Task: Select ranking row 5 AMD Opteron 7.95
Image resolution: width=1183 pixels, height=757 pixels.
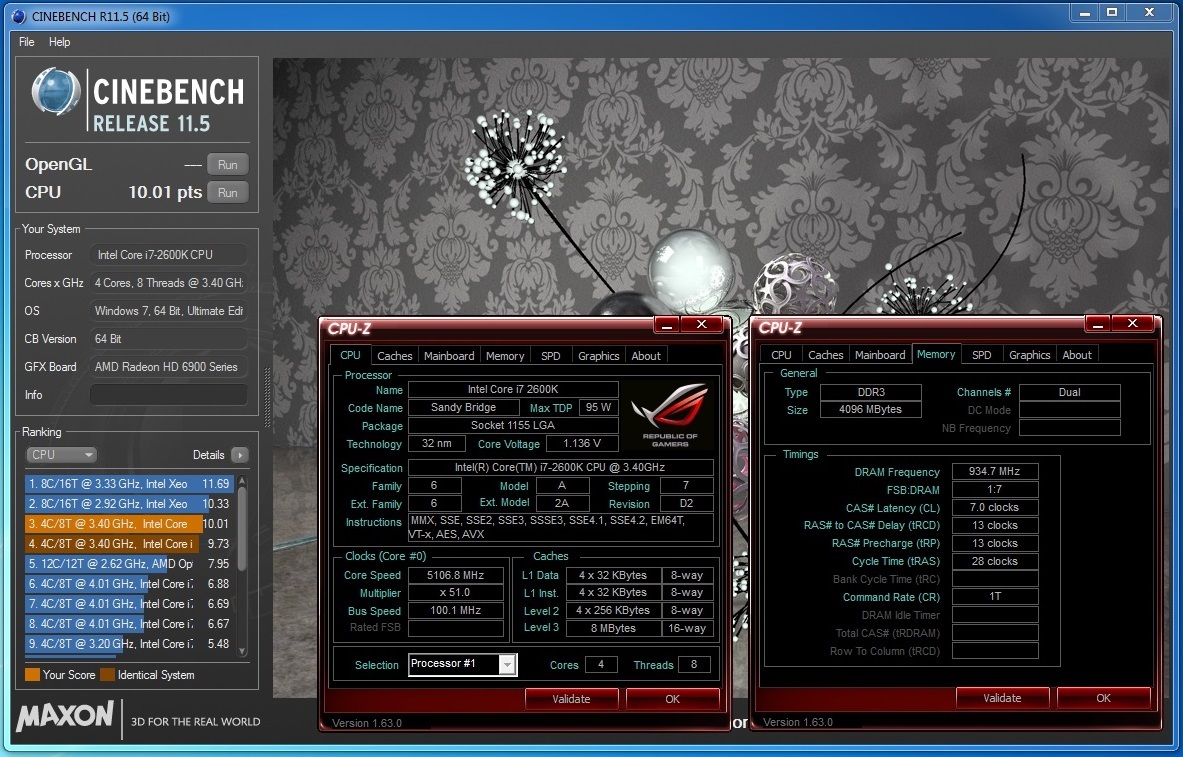Action: click(129, 564)
